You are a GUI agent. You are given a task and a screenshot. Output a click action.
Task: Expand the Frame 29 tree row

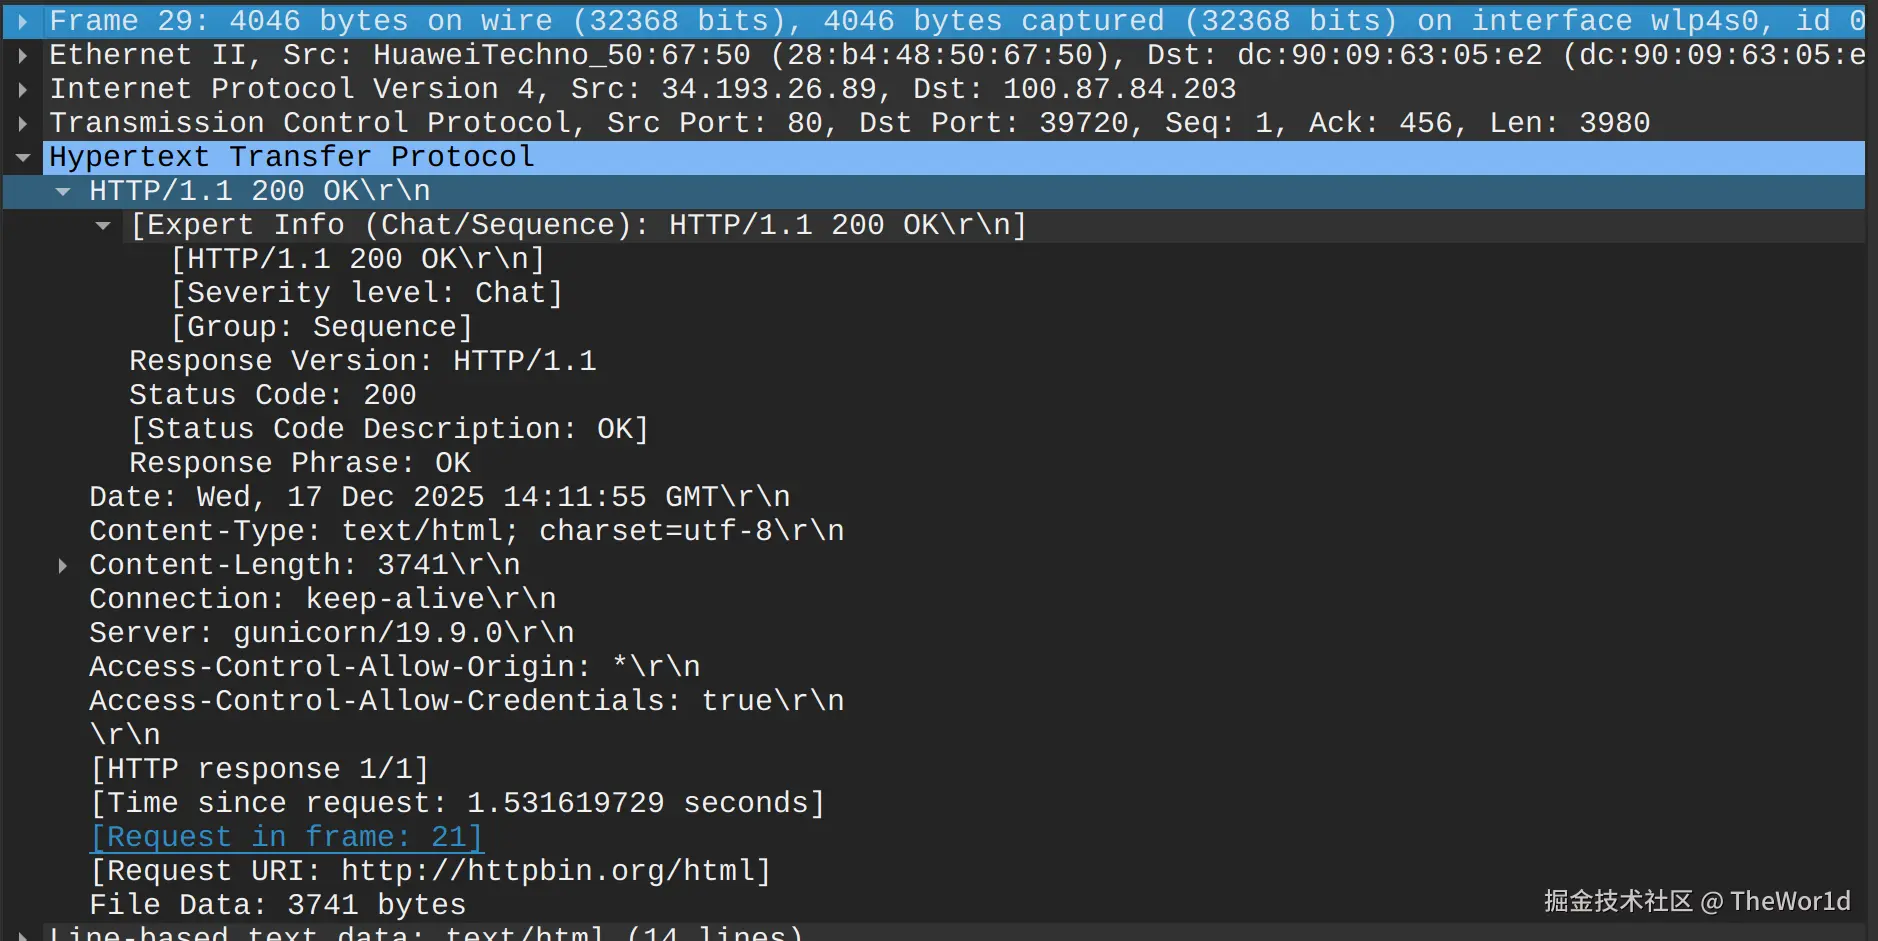[x=23, y=21]
